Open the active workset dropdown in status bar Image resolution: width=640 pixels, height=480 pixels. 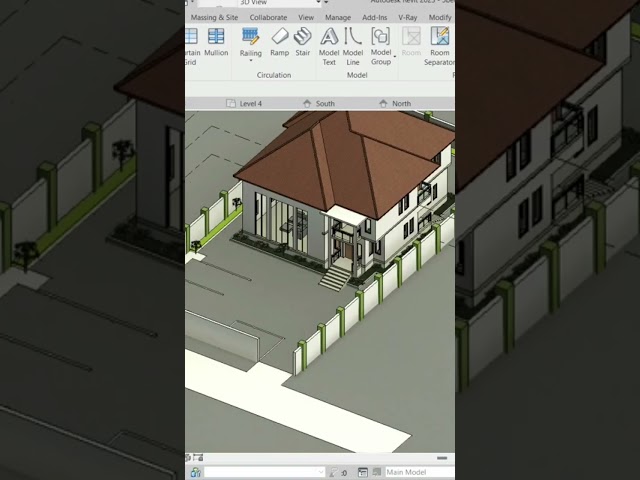click(264, 472)
